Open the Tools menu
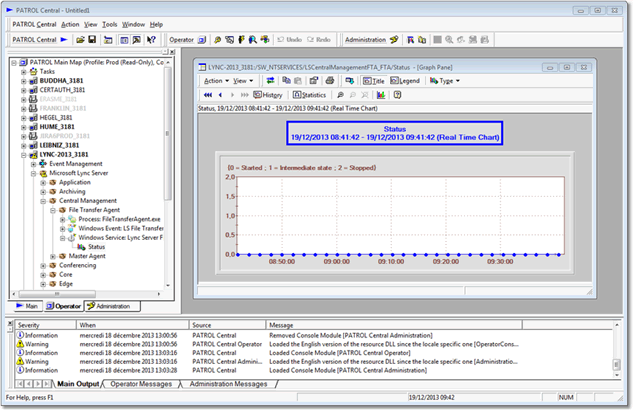Viewport: 633px width, 411px height. [109, 23]
